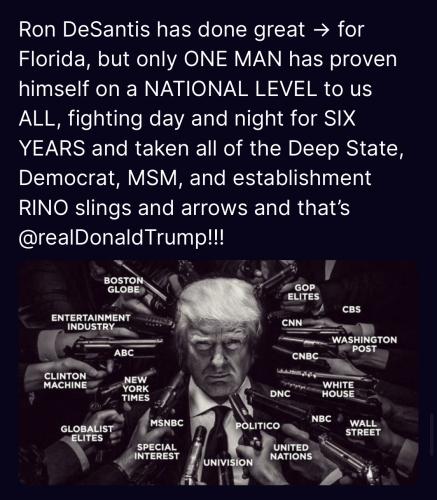
Task: Click the arrow symbol after 'great'
Action: click(x=321, y=30)
